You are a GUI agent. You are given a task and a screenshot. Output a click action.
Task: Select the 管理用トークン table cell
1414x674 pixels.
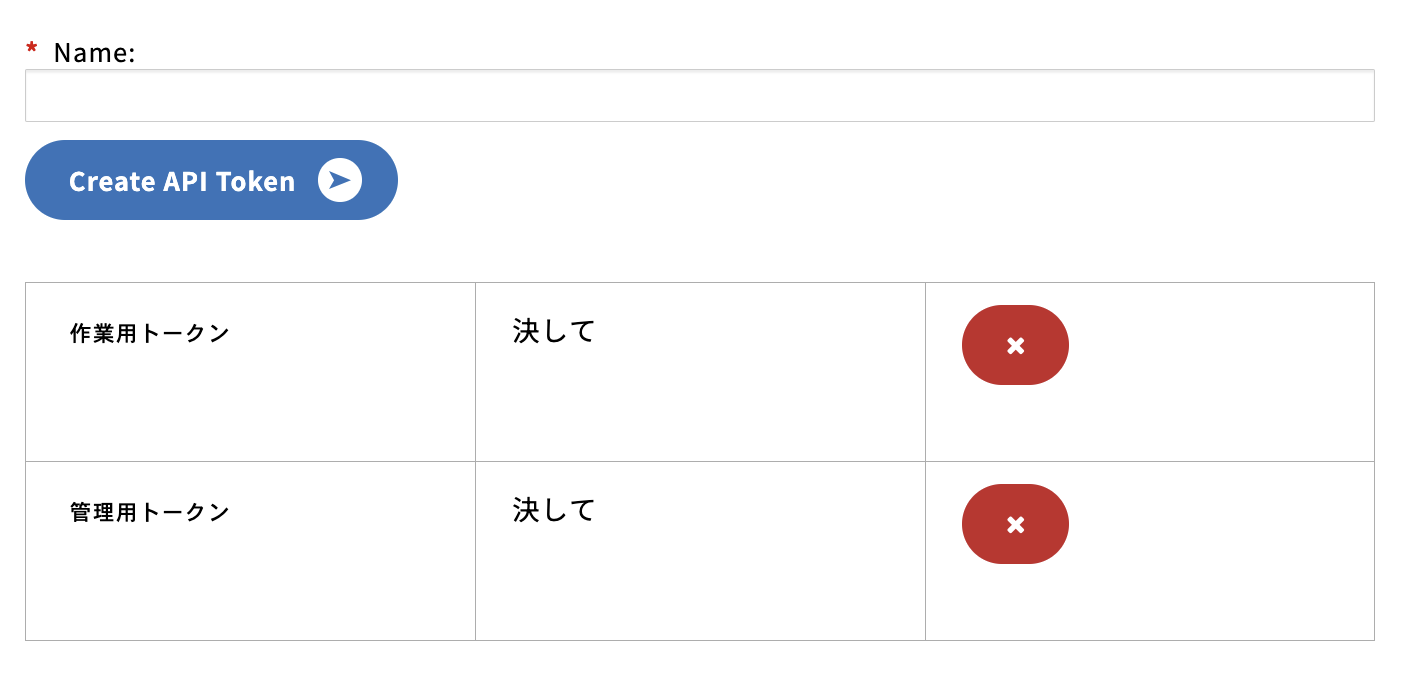point(250,550)
